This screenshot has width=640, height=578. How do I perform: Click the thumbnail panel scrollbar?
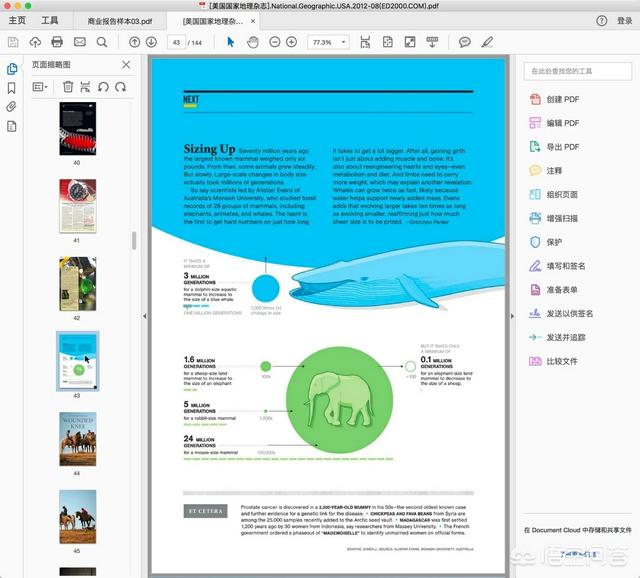pos(134,240)
